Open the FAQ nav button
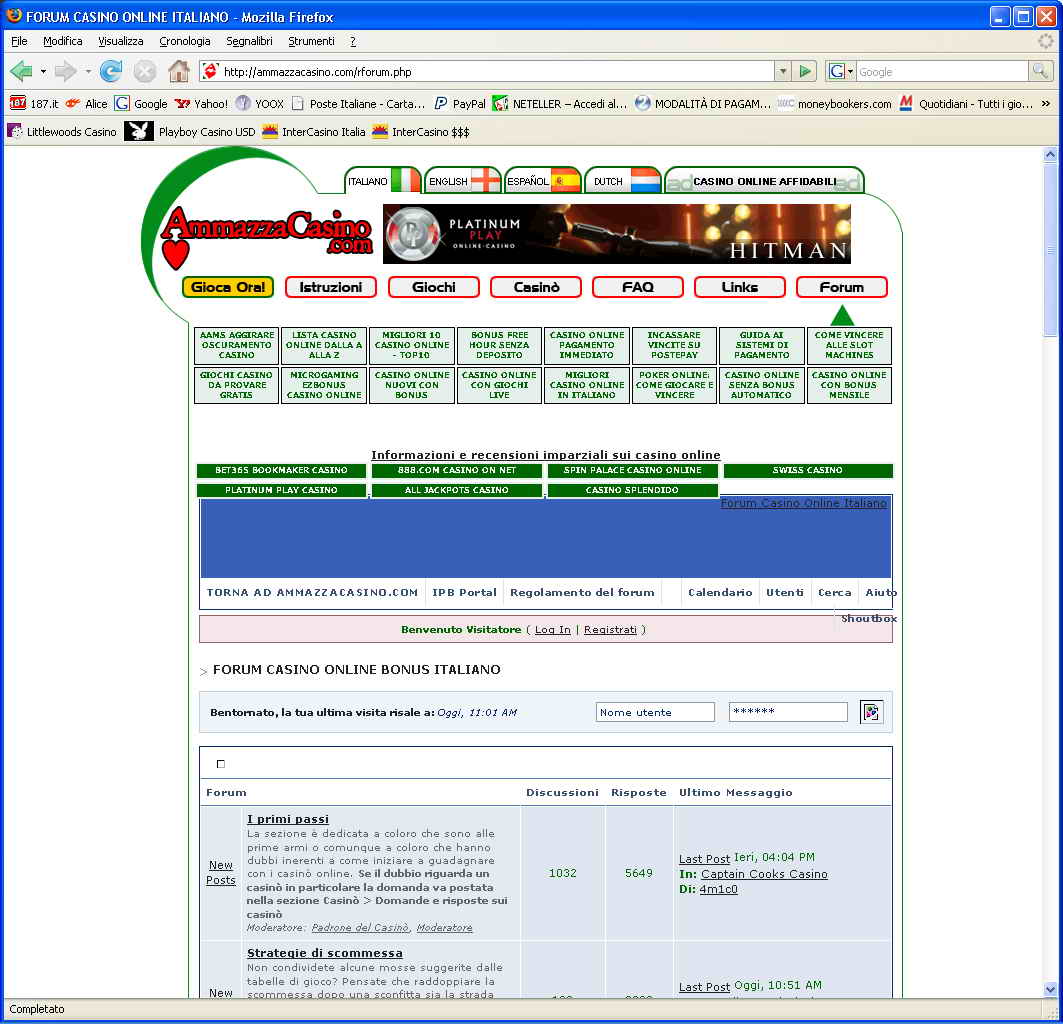Viewport: 1063px width, 1024px height. pyautogui.click(x=638, y=287)
